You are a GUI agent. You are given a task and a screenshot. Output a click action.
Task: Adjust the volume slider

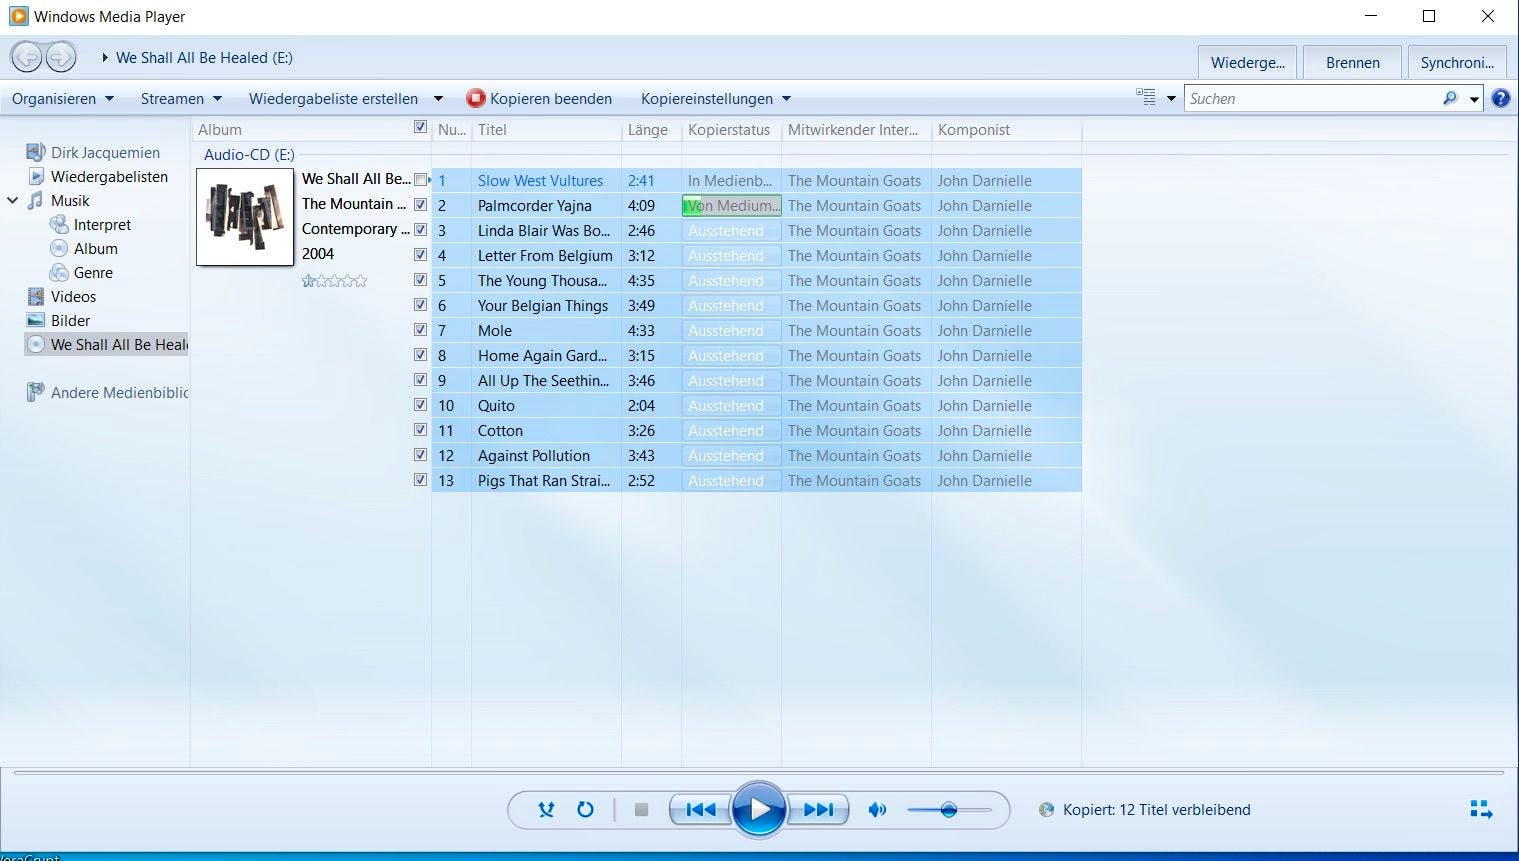click(x=949, y=810)
